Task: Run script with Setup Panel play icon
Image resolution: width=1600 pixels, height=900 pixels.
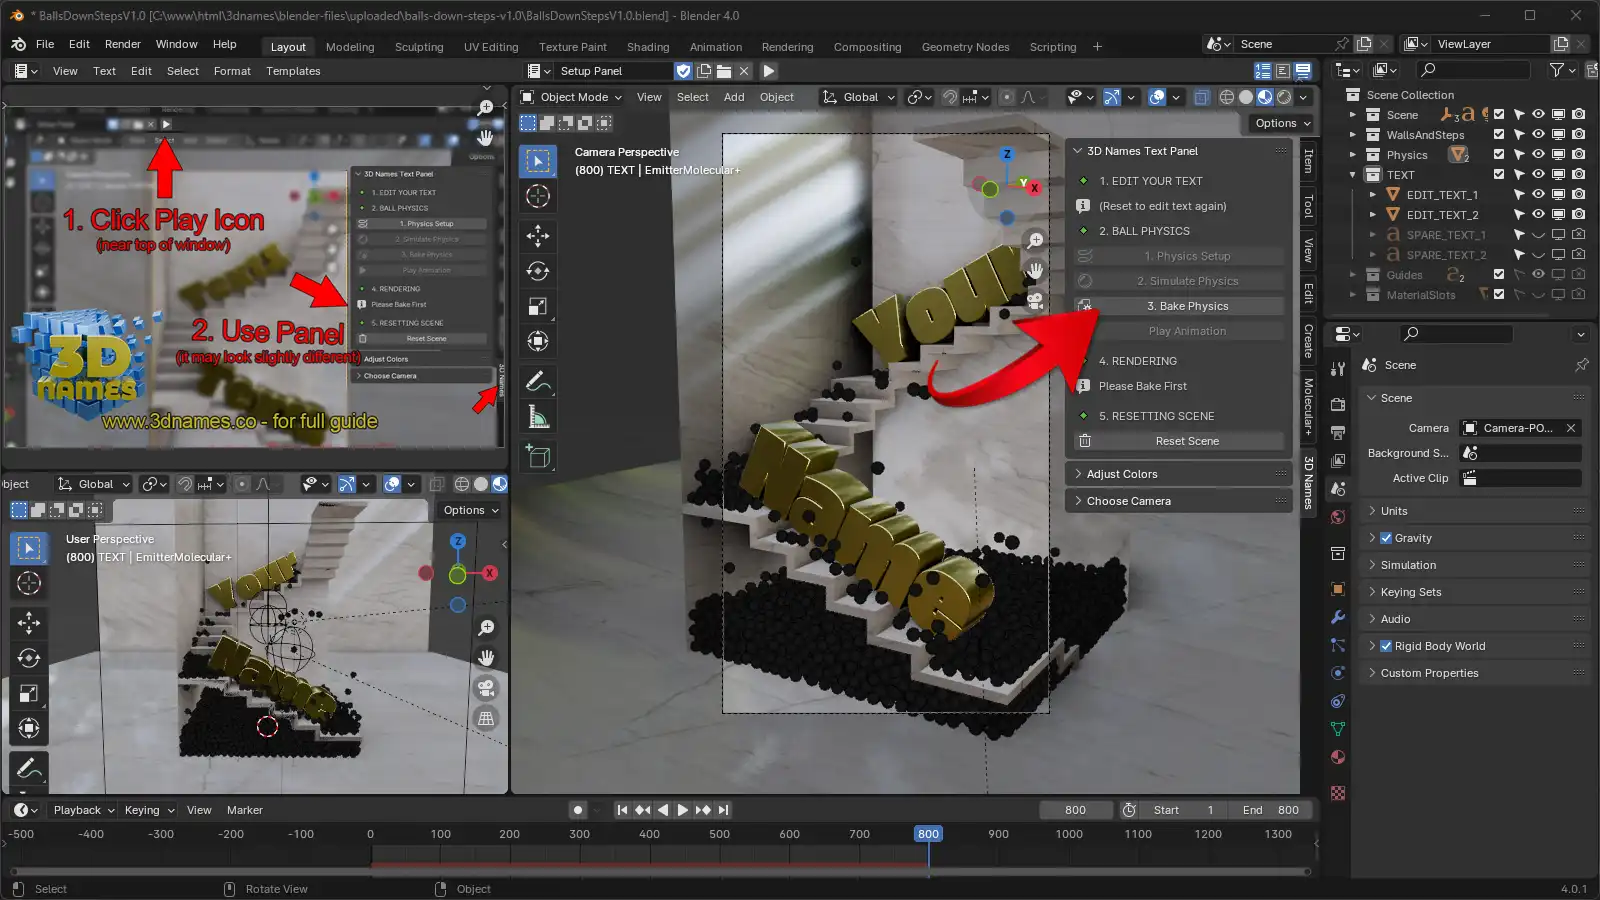Action: coord(769,71)
